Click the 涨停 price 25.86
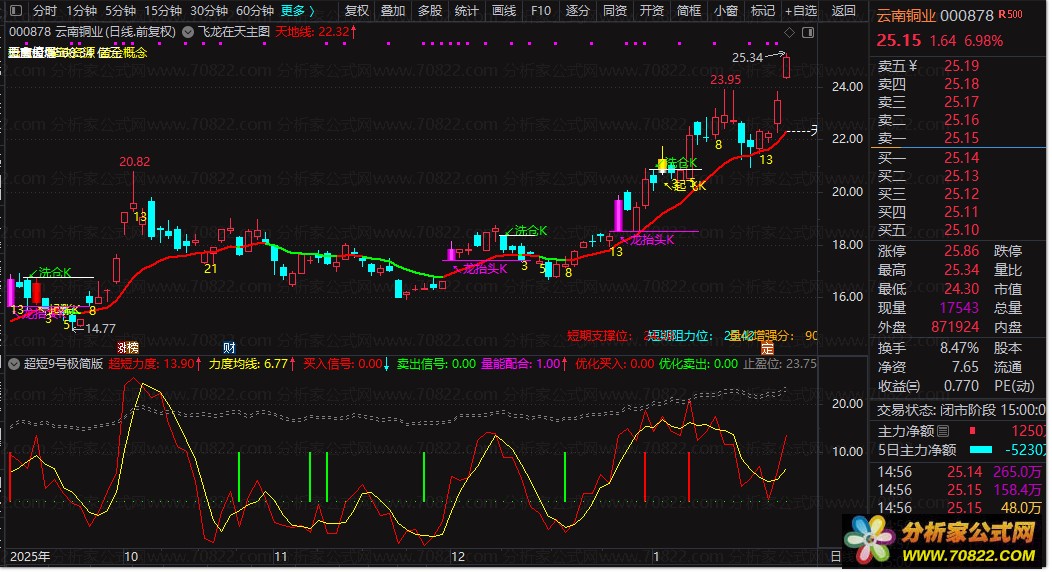 click(x=961, y=251)
